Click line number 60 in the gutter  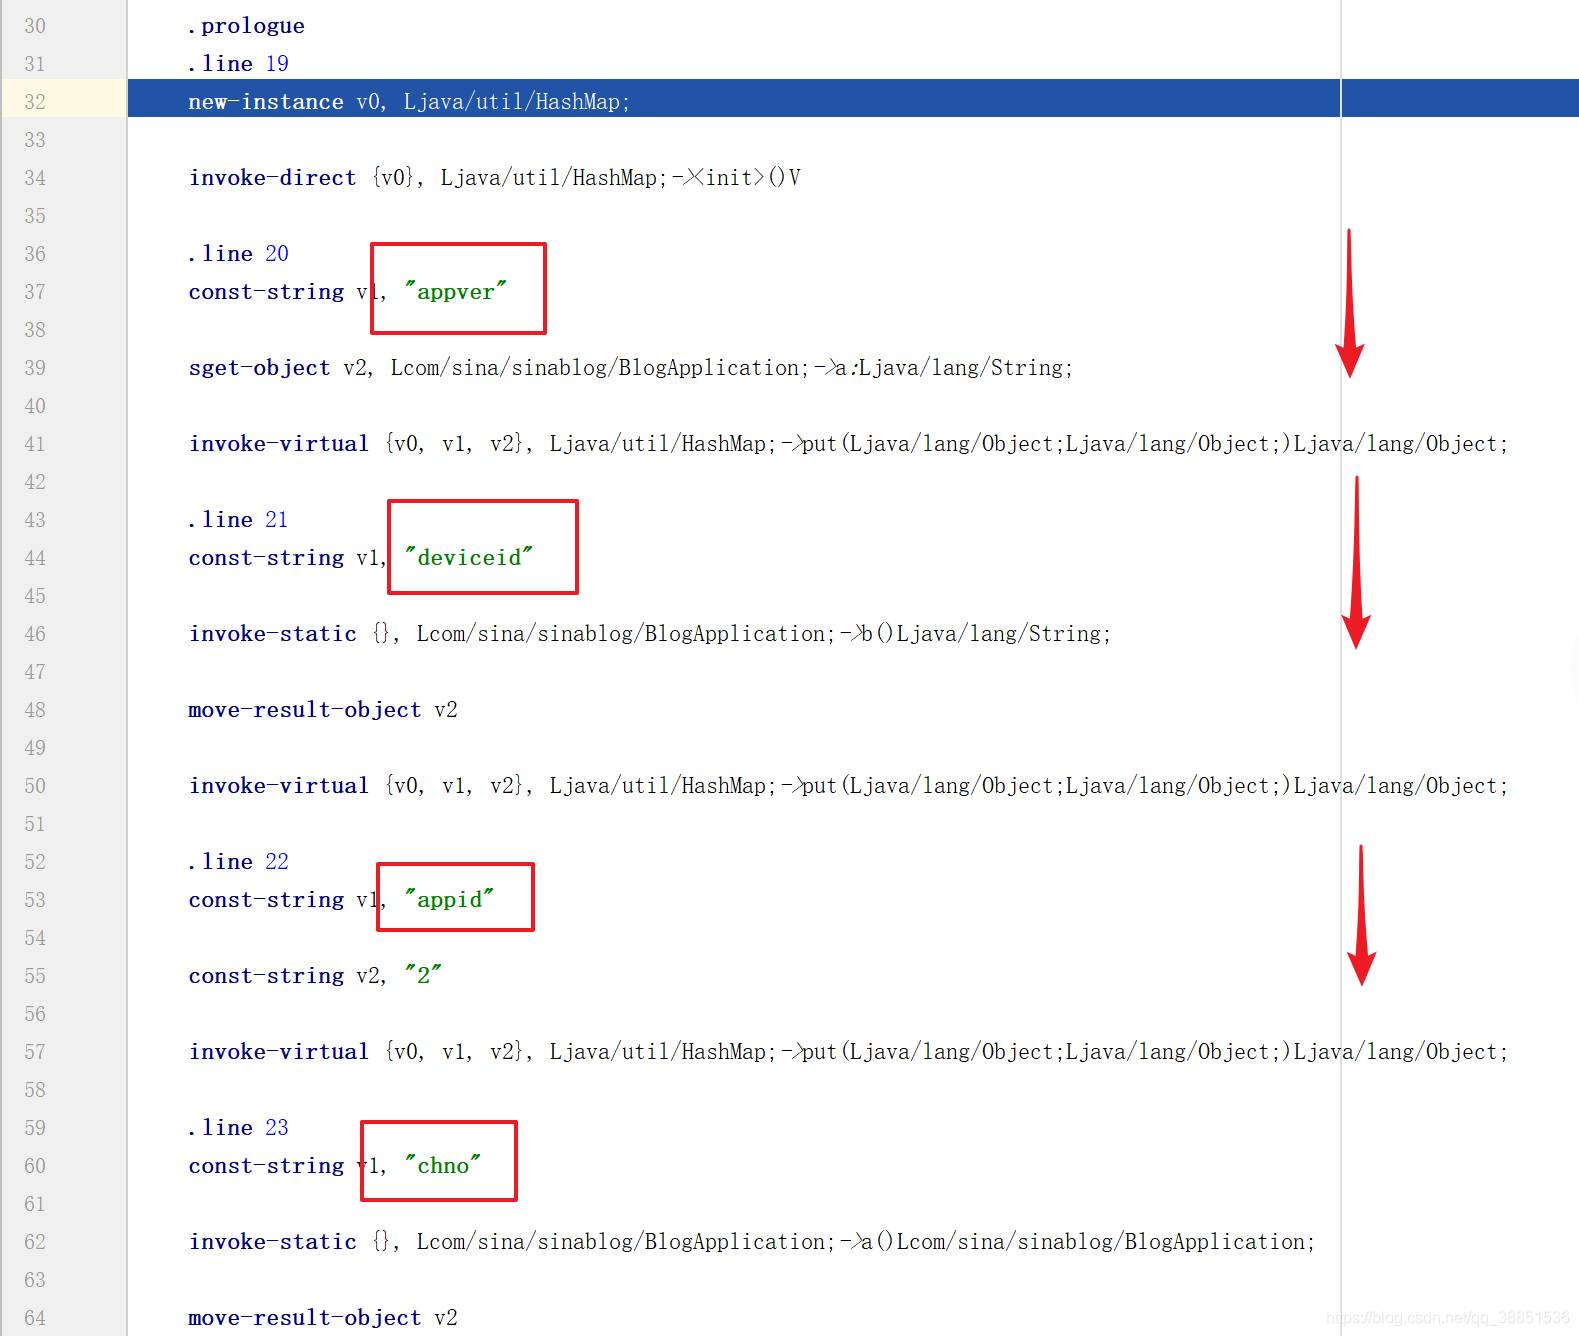click(35, 1166)
